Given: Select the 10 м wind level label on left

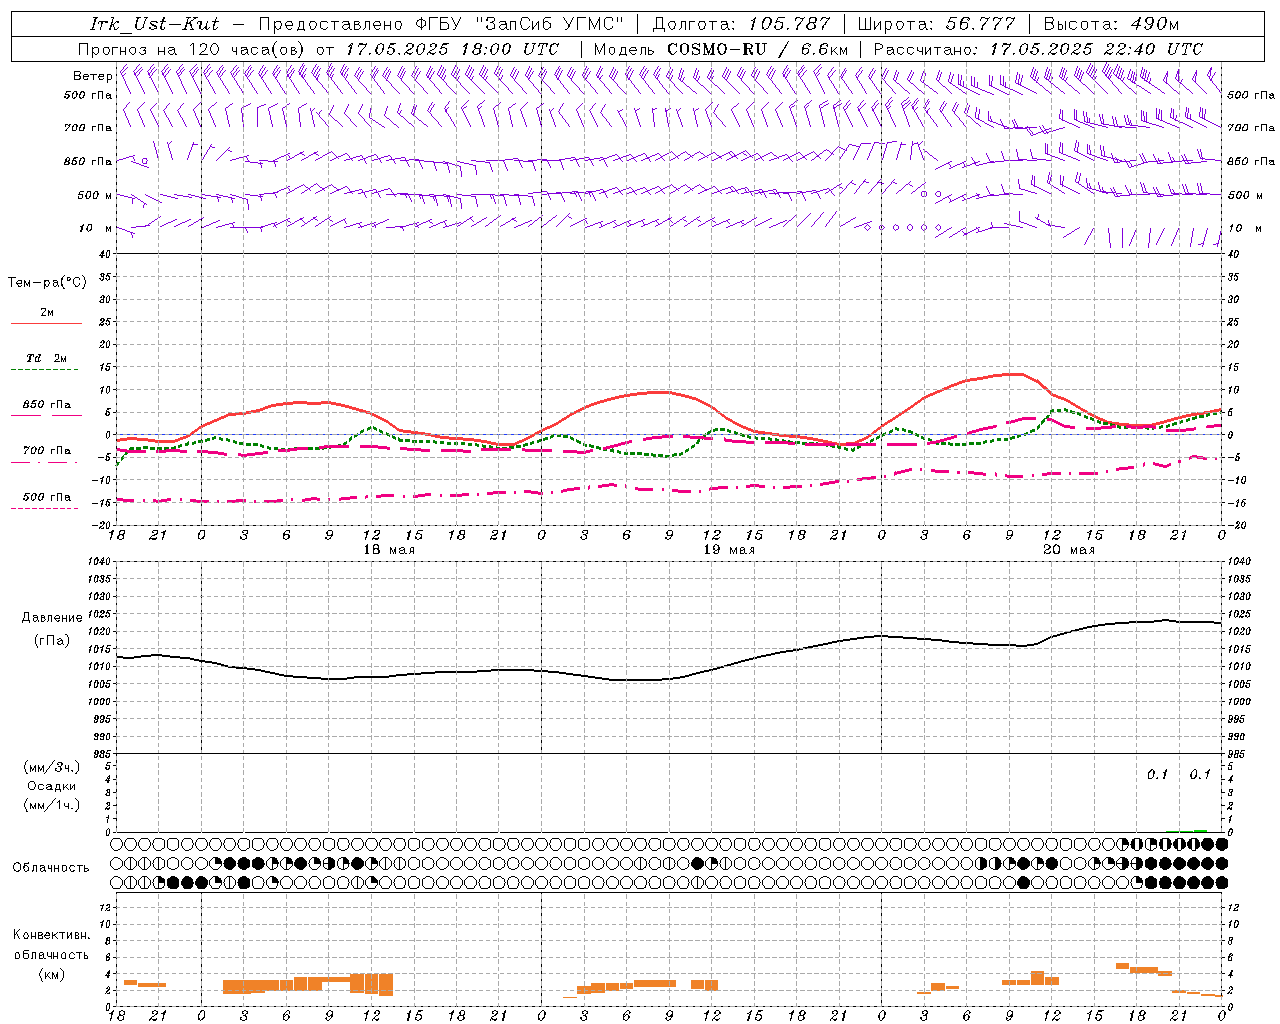Looking at the screenshot, I should tap(96, 228).
